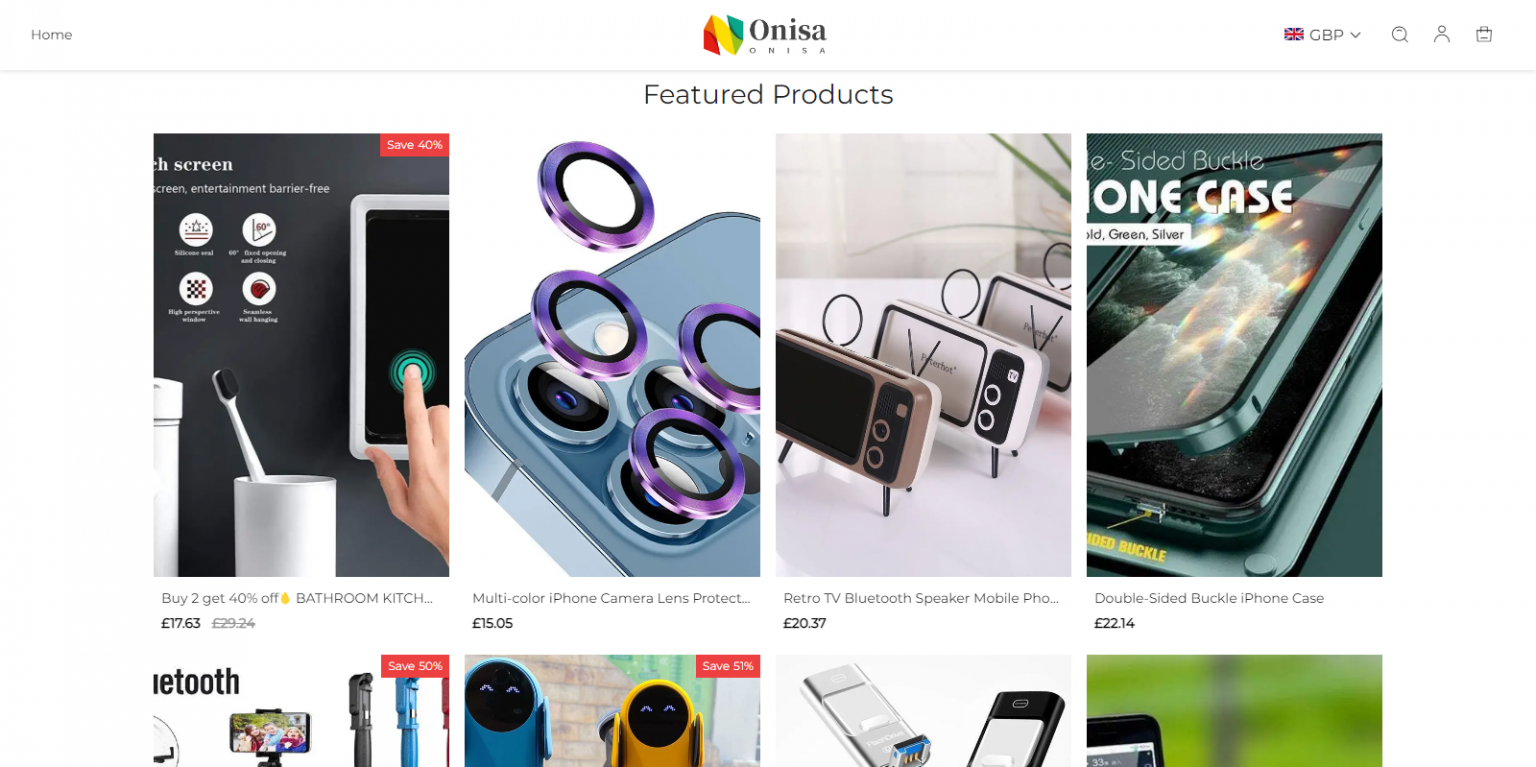Click Retro TV Bluetooth Speaker title link
The image size is (1536, 767).
tap(921, 598)
